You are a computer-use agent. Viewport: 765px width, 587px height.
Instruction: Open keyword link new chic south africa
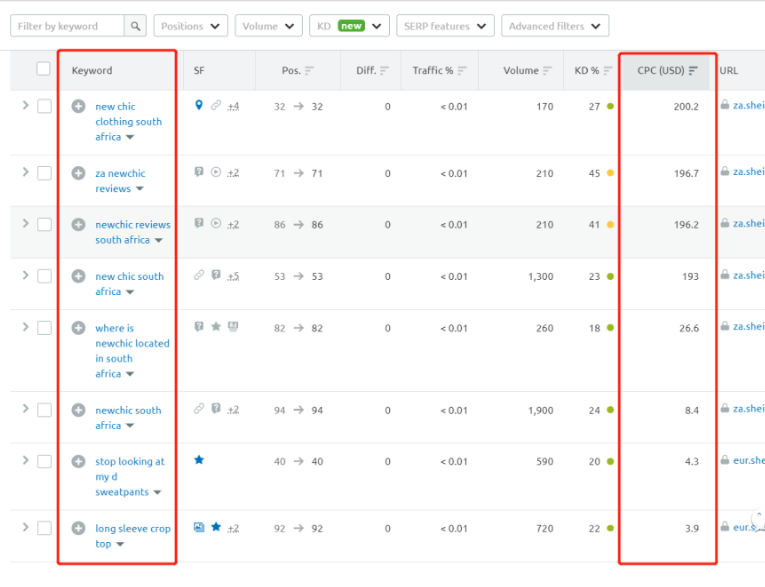(129, 283)
